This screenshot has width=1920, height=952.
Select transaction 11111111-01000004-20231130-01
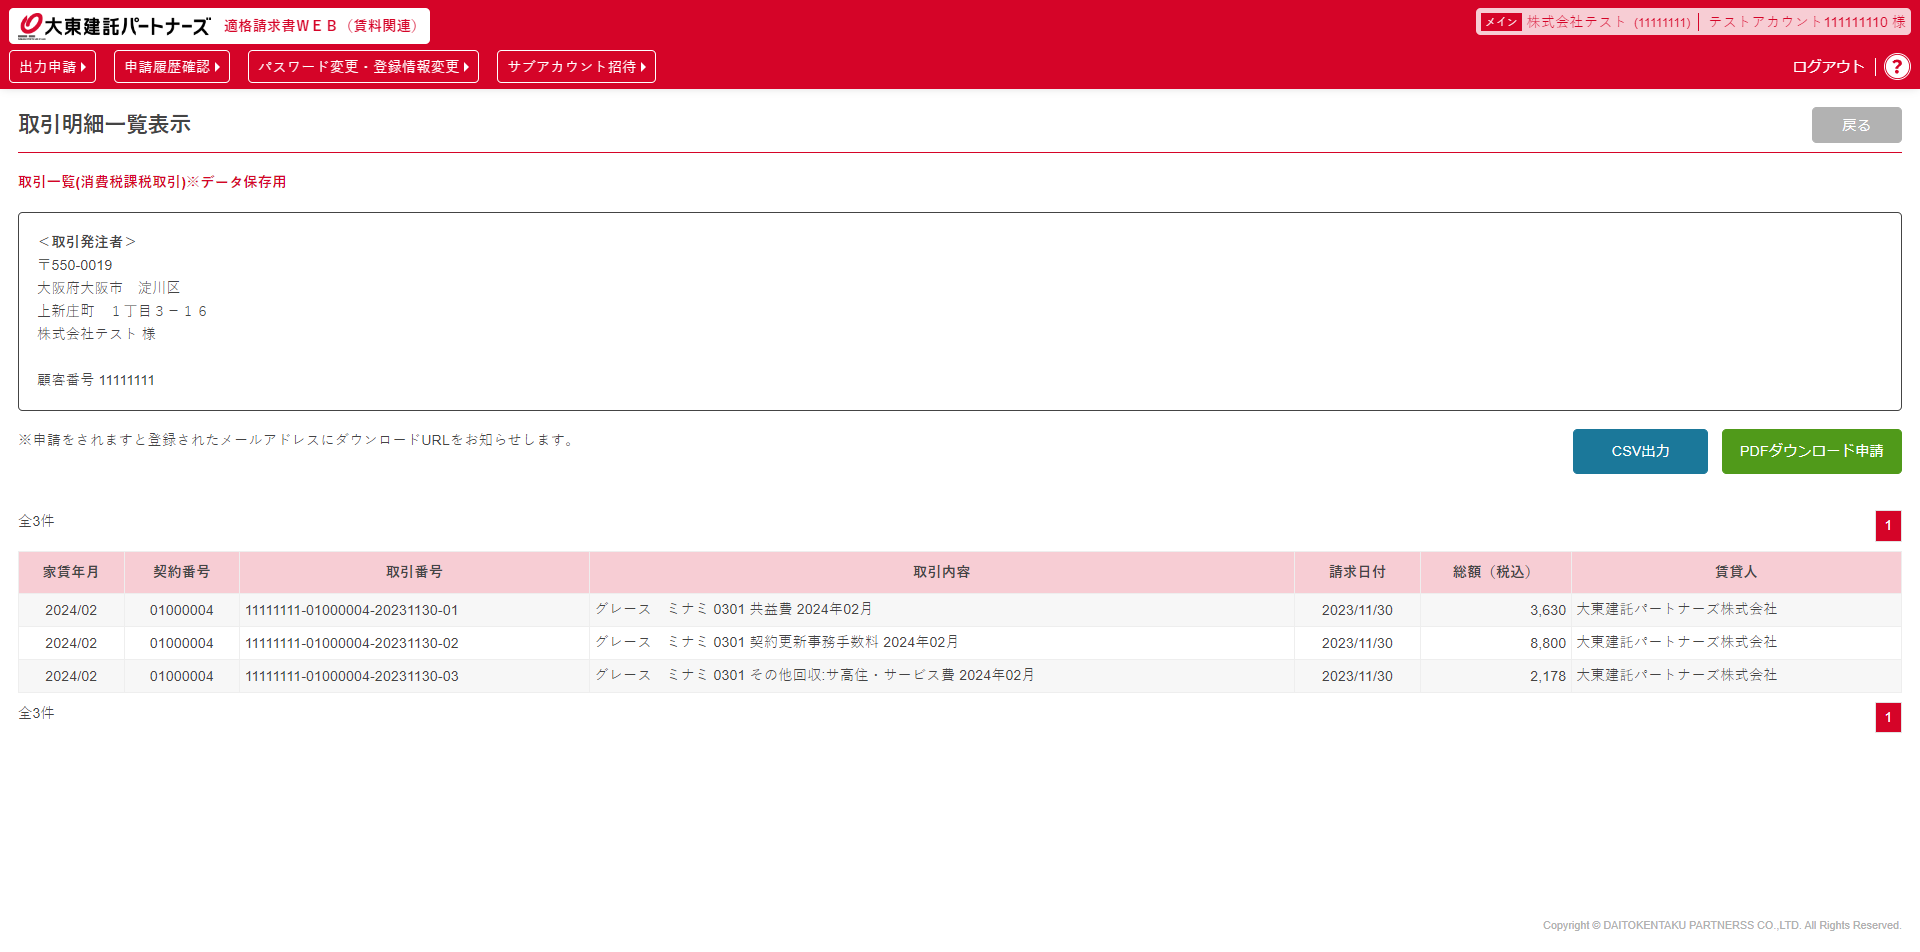click(352, 610)
